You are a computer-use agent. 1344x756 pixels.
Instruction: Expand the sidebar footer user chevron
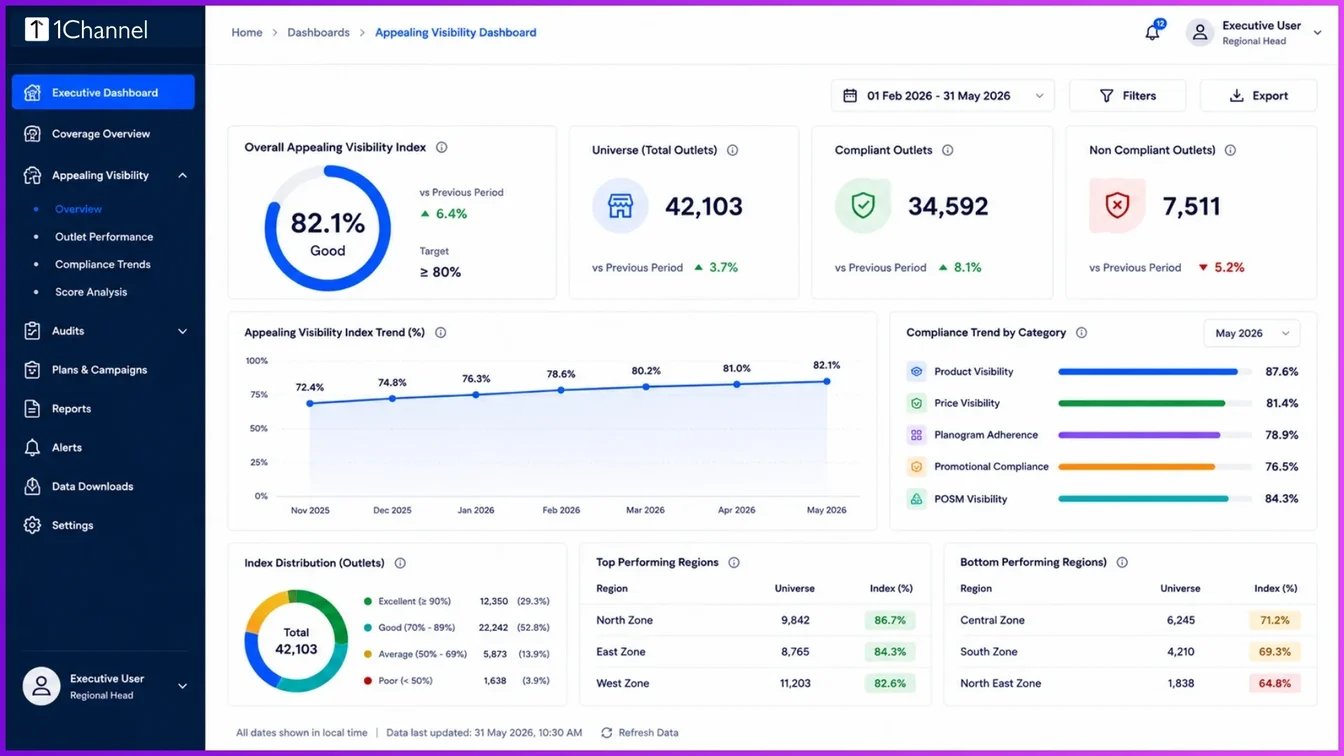(x=182, y=686)
